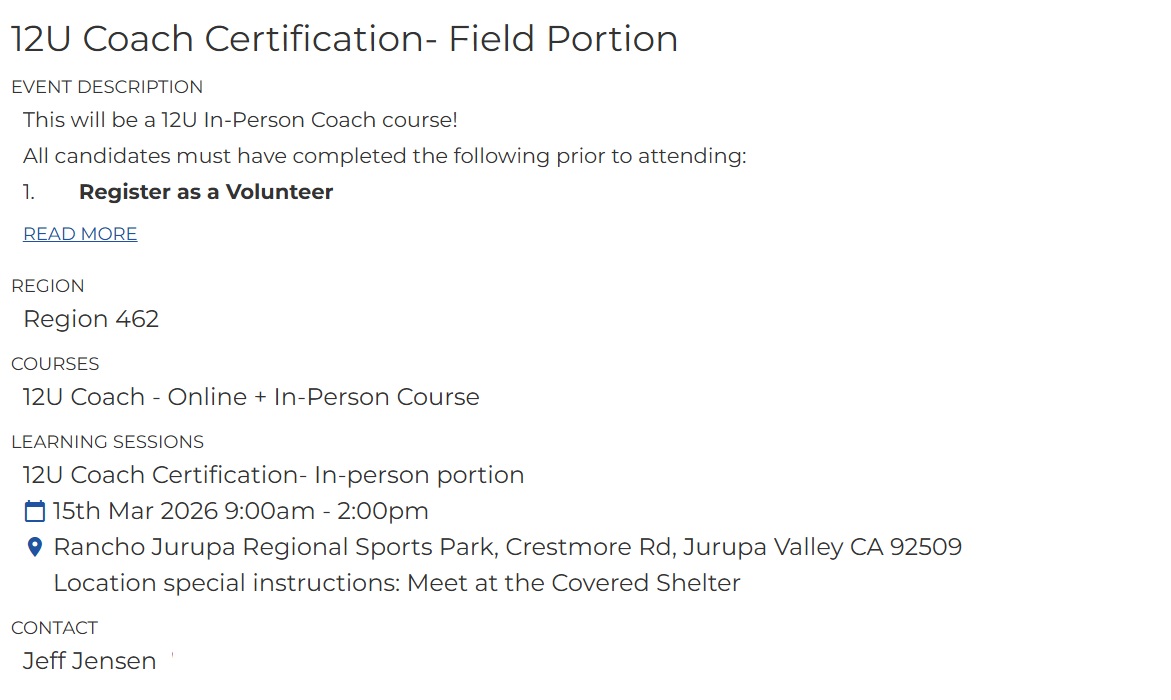Click the EVENT DESCRIPTION heading label
The height and width of the screenshot is (700, 1171).
(x=107, y=87)
